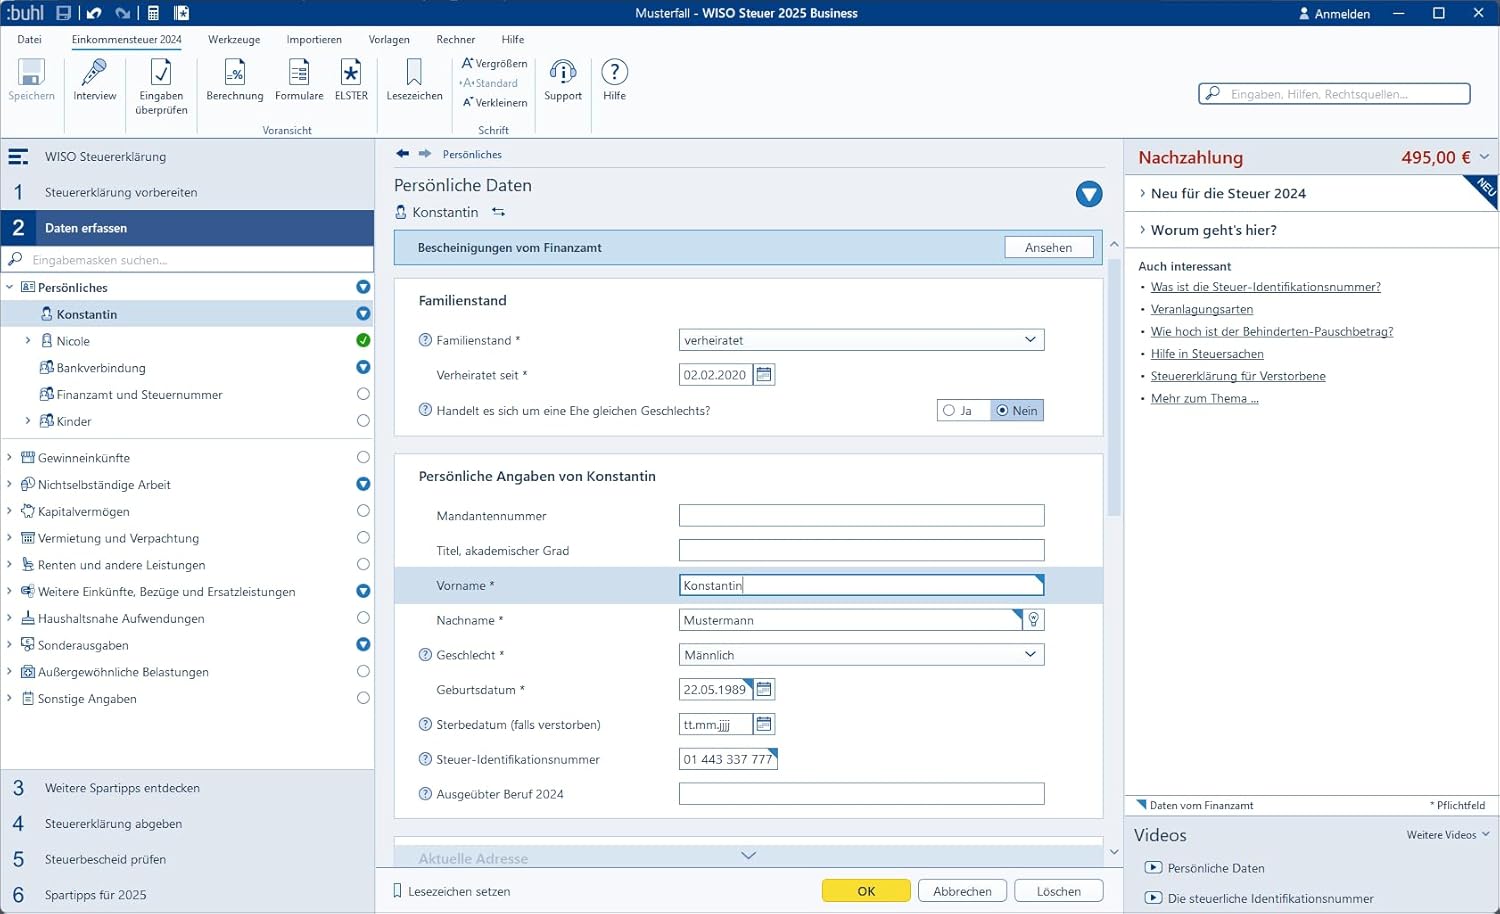
Task: Click the undo arrow in title bar
Action: [94, 13]
